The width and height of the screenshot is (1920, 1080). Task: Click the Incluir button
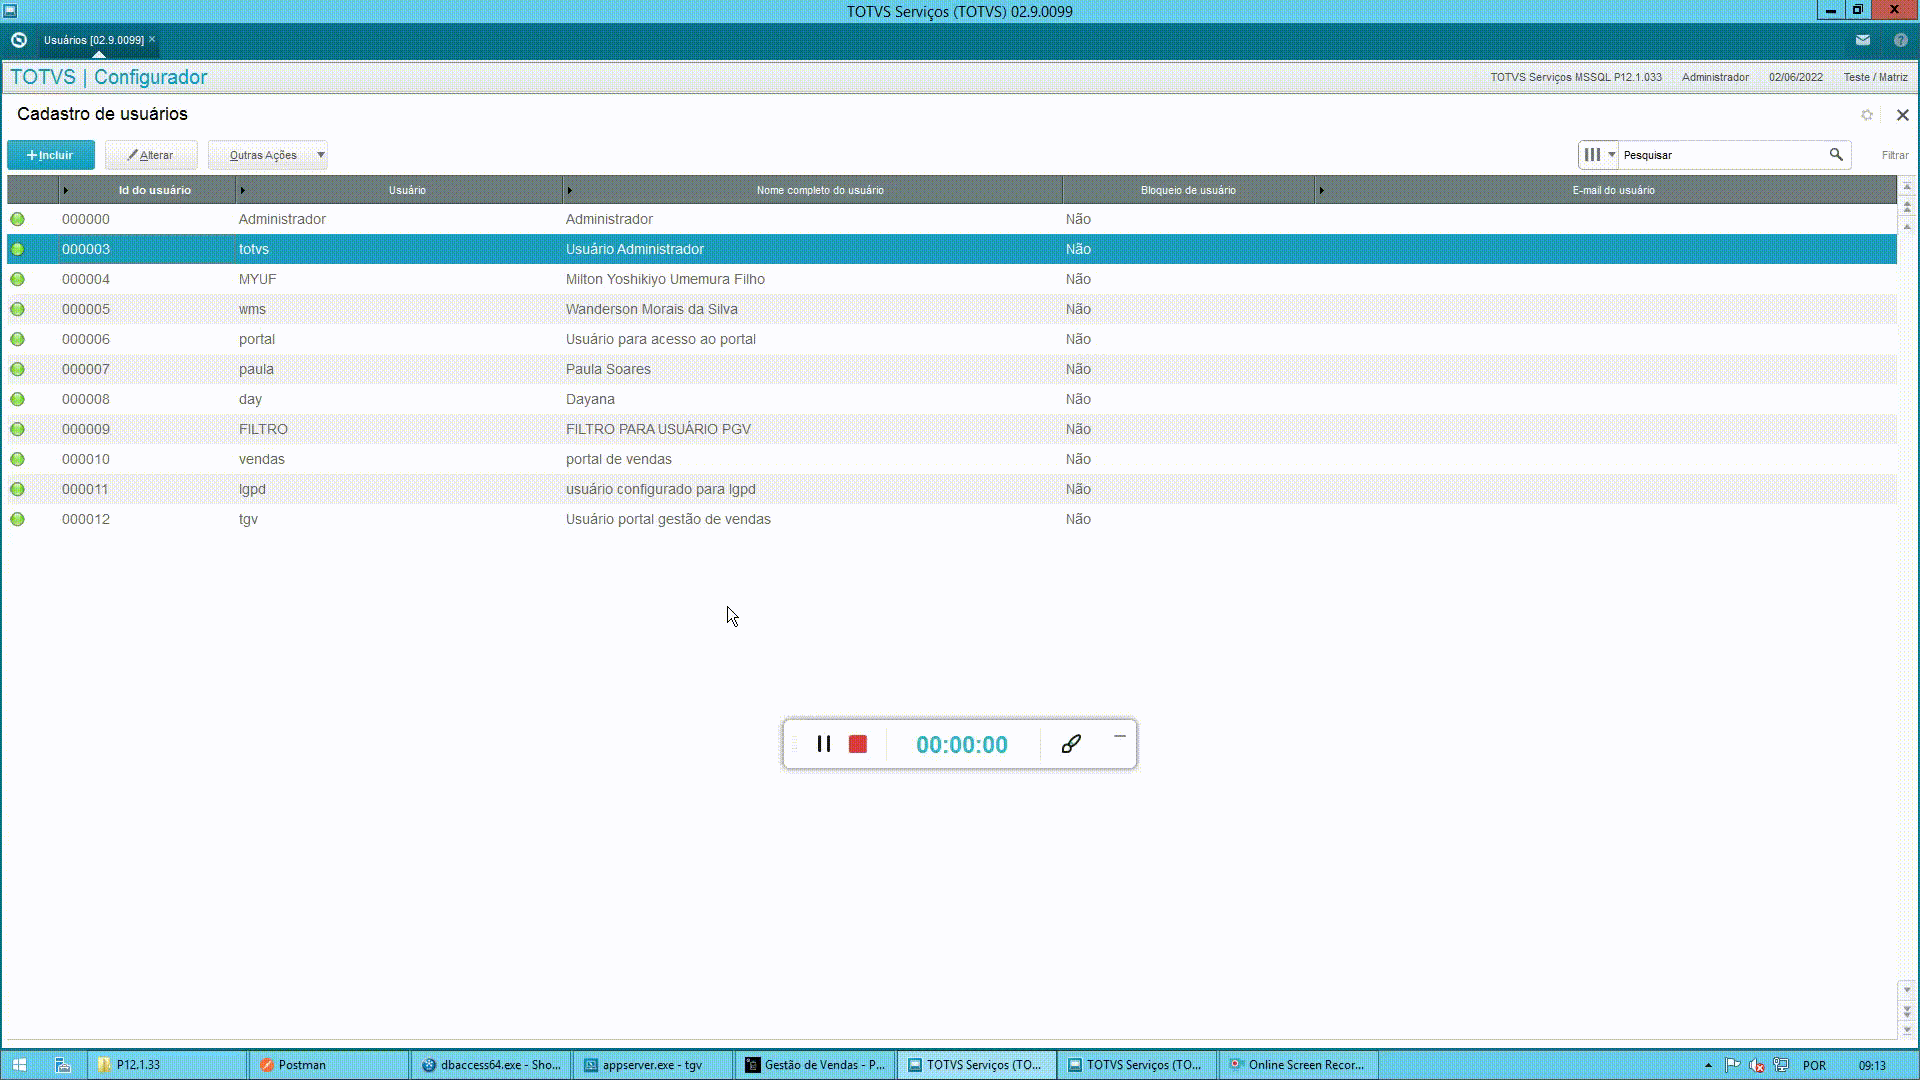51,155
